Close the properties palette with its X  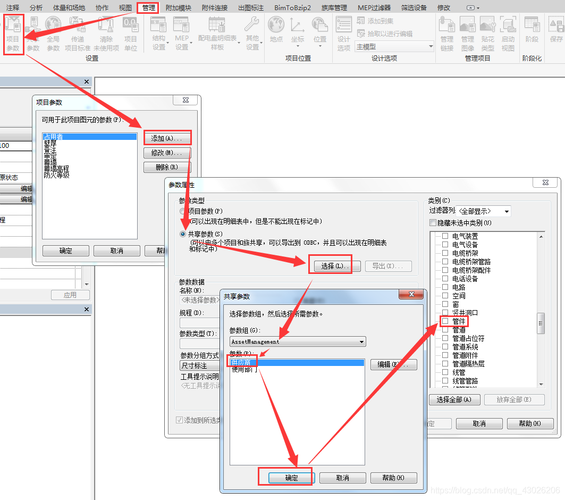86,82
